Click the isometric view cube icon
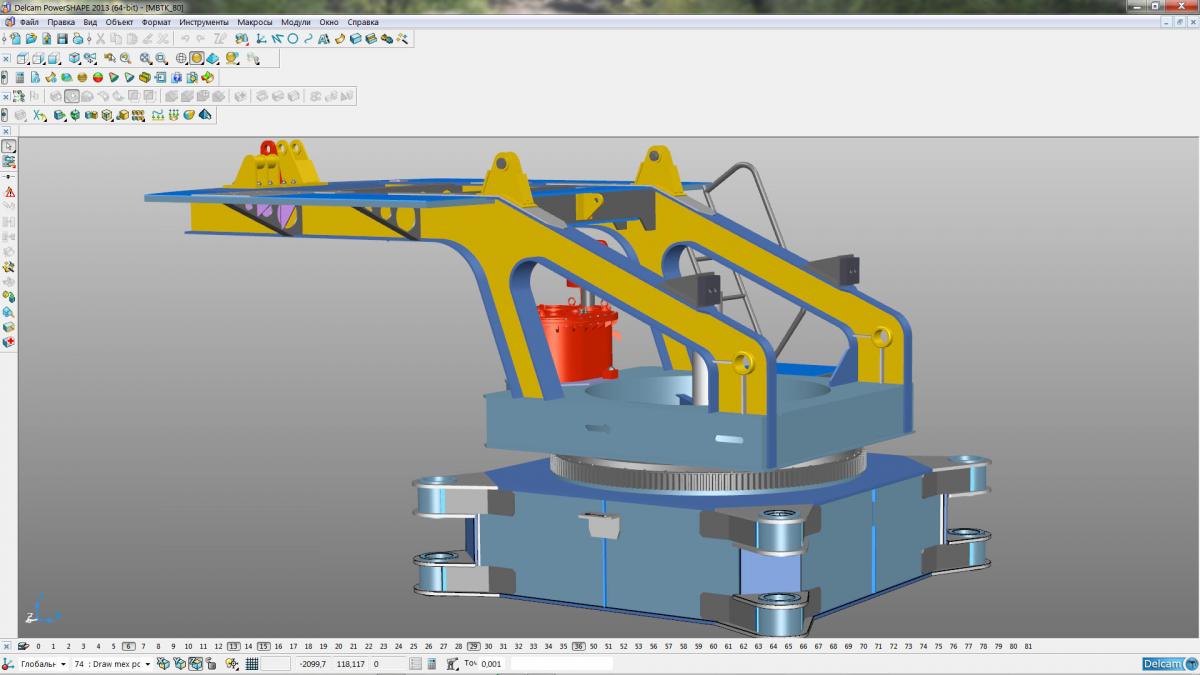Screen dimensions: 1200x675 coord(74,58)
